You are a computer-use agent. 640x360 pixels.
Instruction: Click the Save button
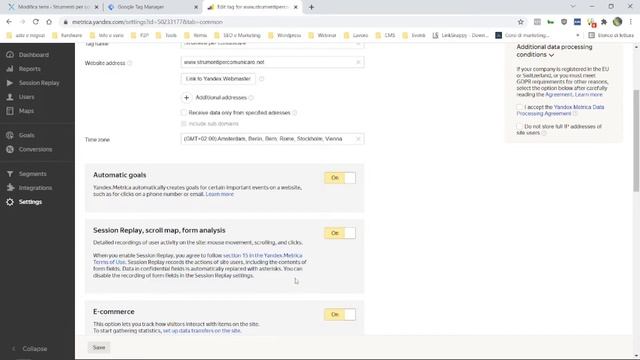[x=99, y=348]
